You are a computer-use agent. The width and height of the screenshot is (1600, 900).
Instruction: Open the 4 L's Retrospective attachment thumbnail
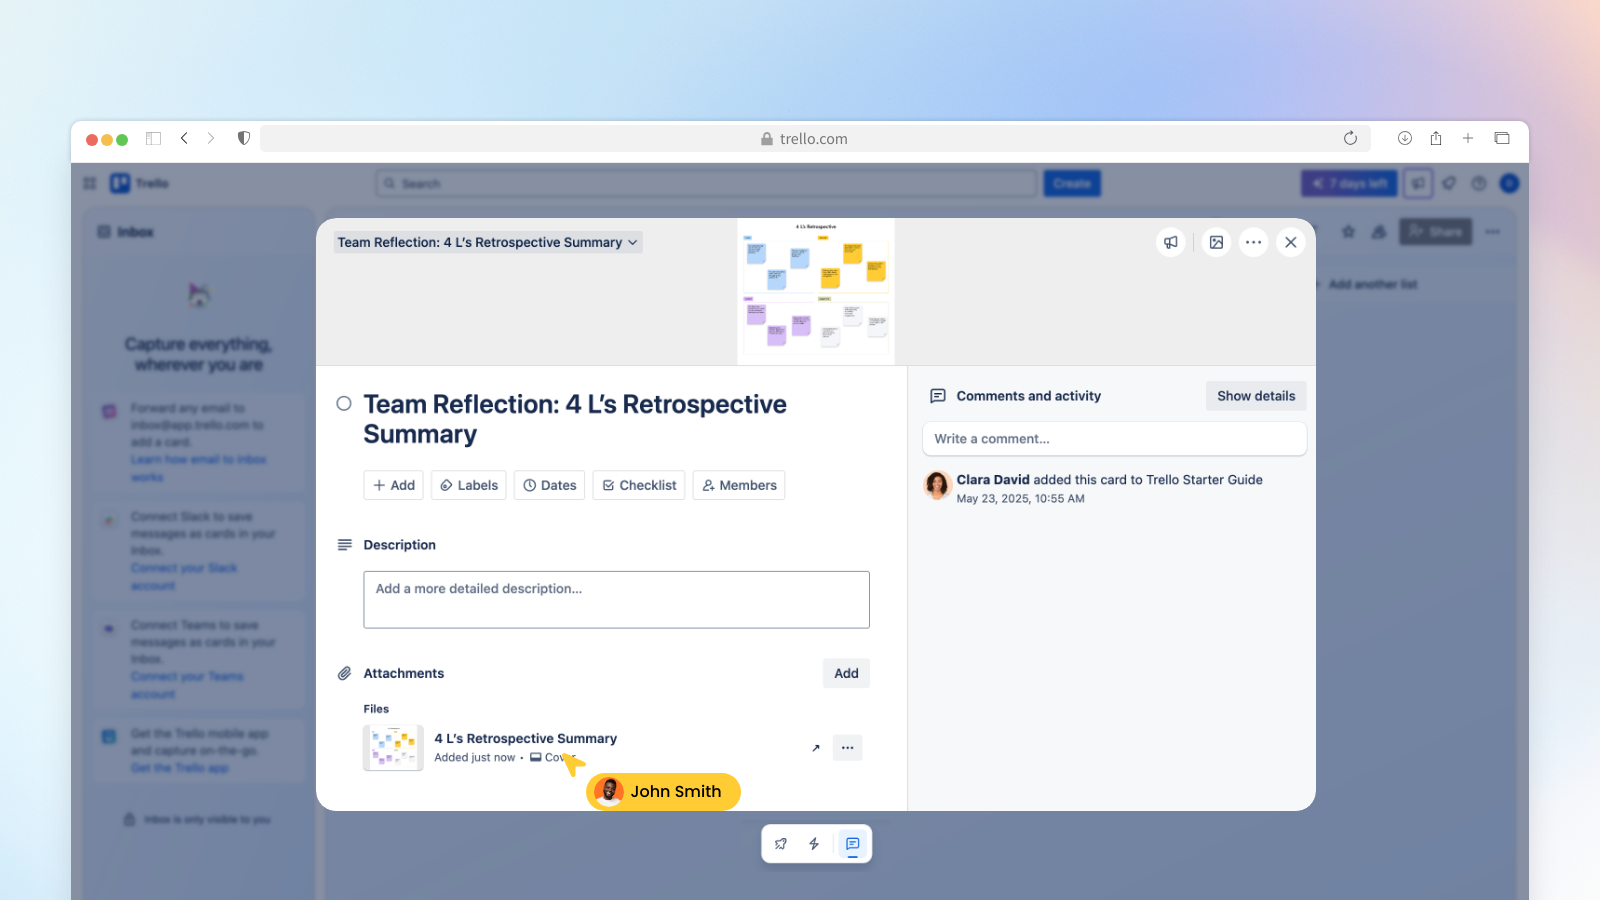point(392,747)
